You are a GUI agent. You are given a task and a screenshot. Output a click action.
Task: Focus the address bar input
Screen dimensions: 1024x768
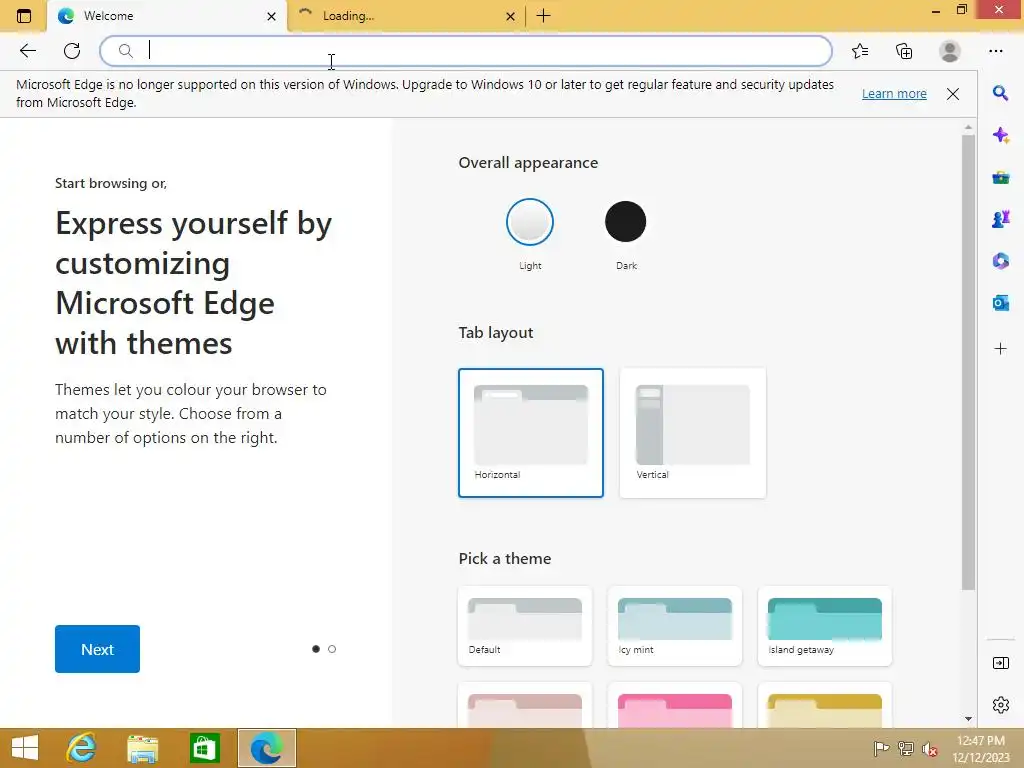(x=466, y=51)
